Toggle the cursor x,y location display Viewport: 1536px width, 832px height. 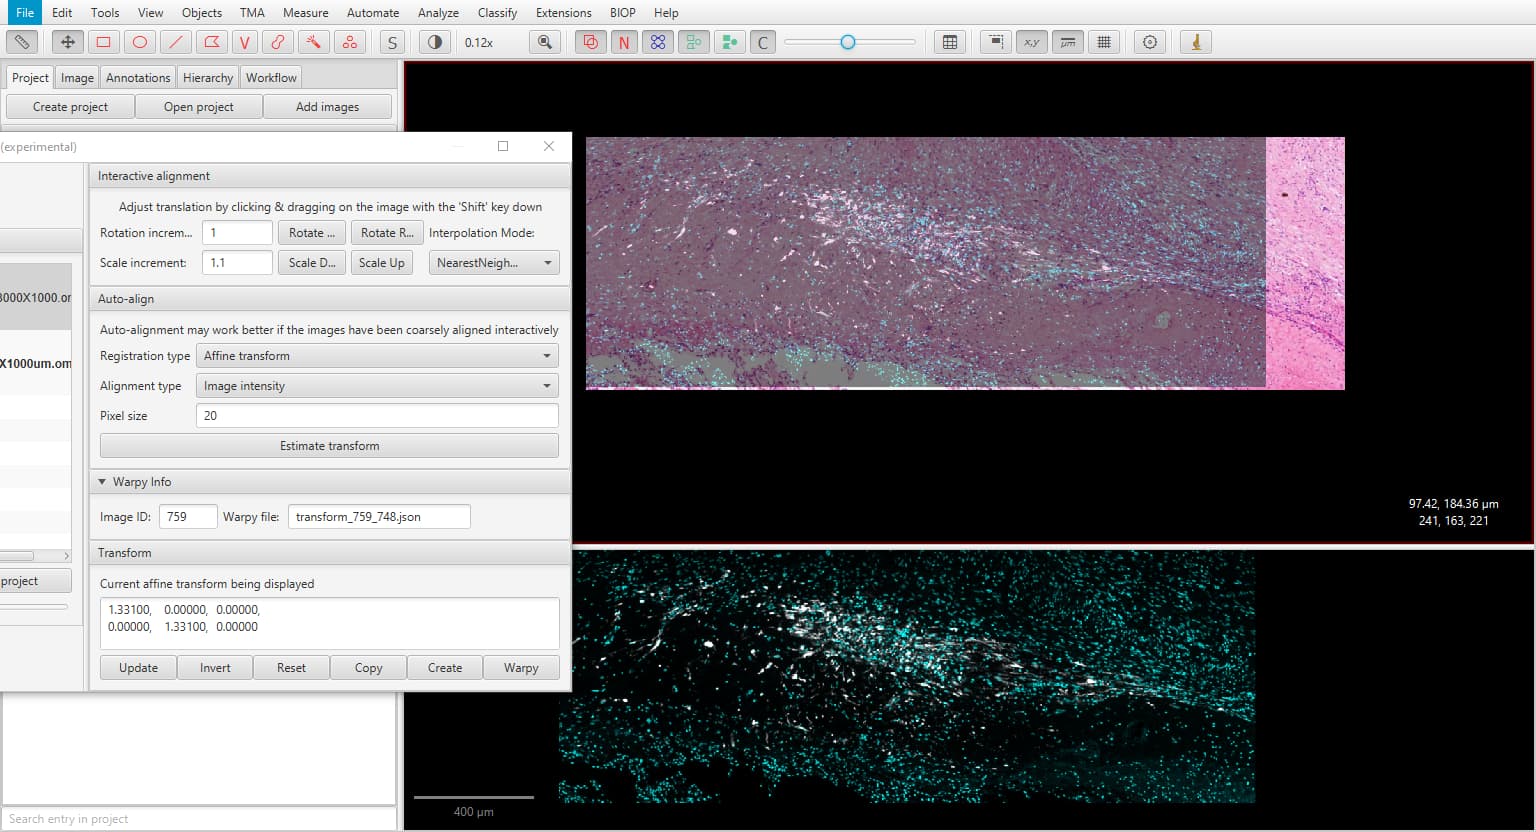[1031, 42]
